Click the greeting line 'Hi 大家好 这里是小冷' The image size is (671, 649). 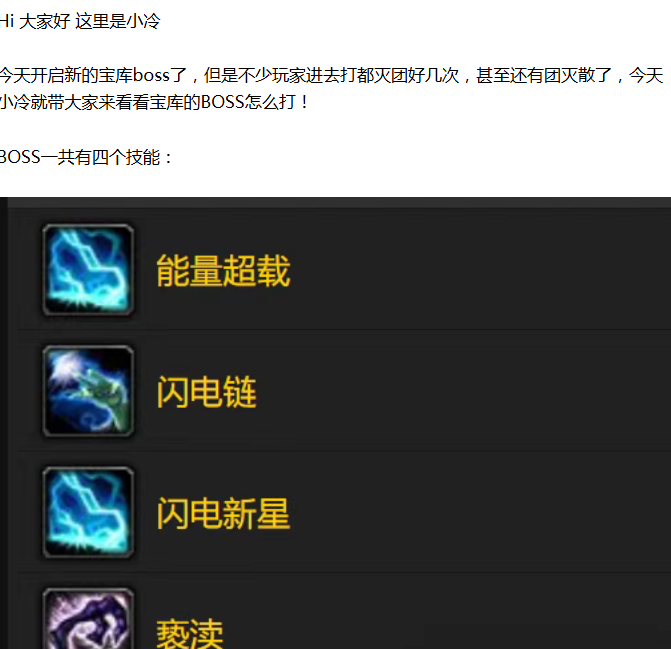pyautogui.click(x=80, y=21)
